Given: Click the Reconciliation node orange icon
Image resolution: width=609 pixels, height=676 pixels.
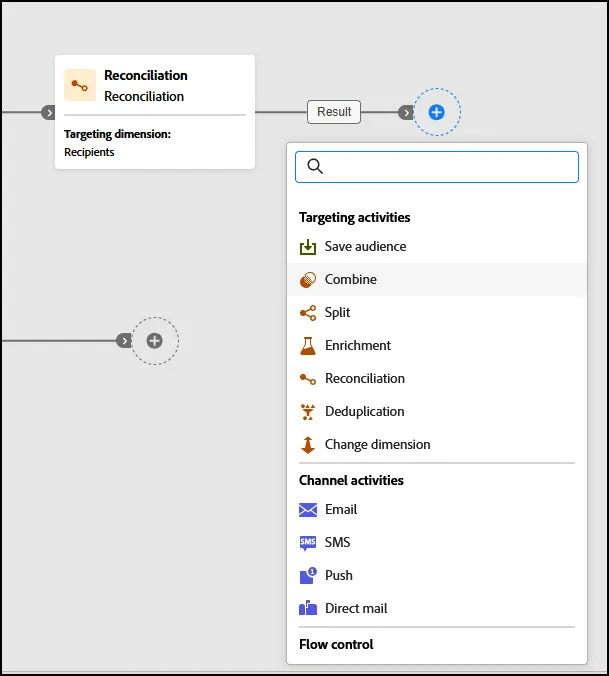Looking at the screenshot, I should coord(80,85).
